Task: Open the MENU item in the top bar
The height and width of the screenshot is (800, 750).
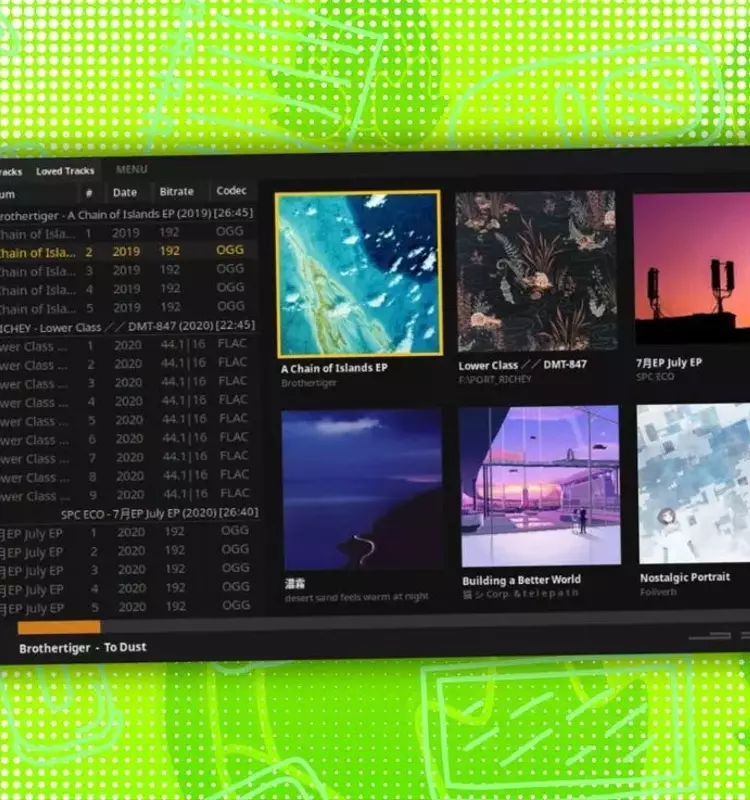Action: click(132, 169)
